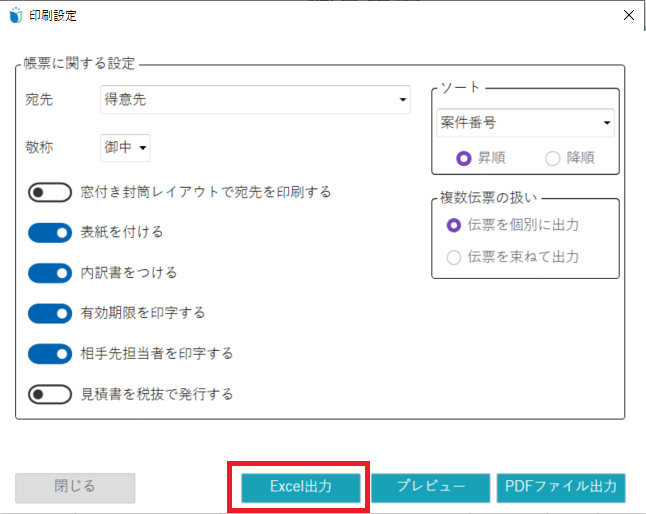The image size is (646, 514).
Task: Select 伝票を束ねて出力 option
Action: [454, 257]
